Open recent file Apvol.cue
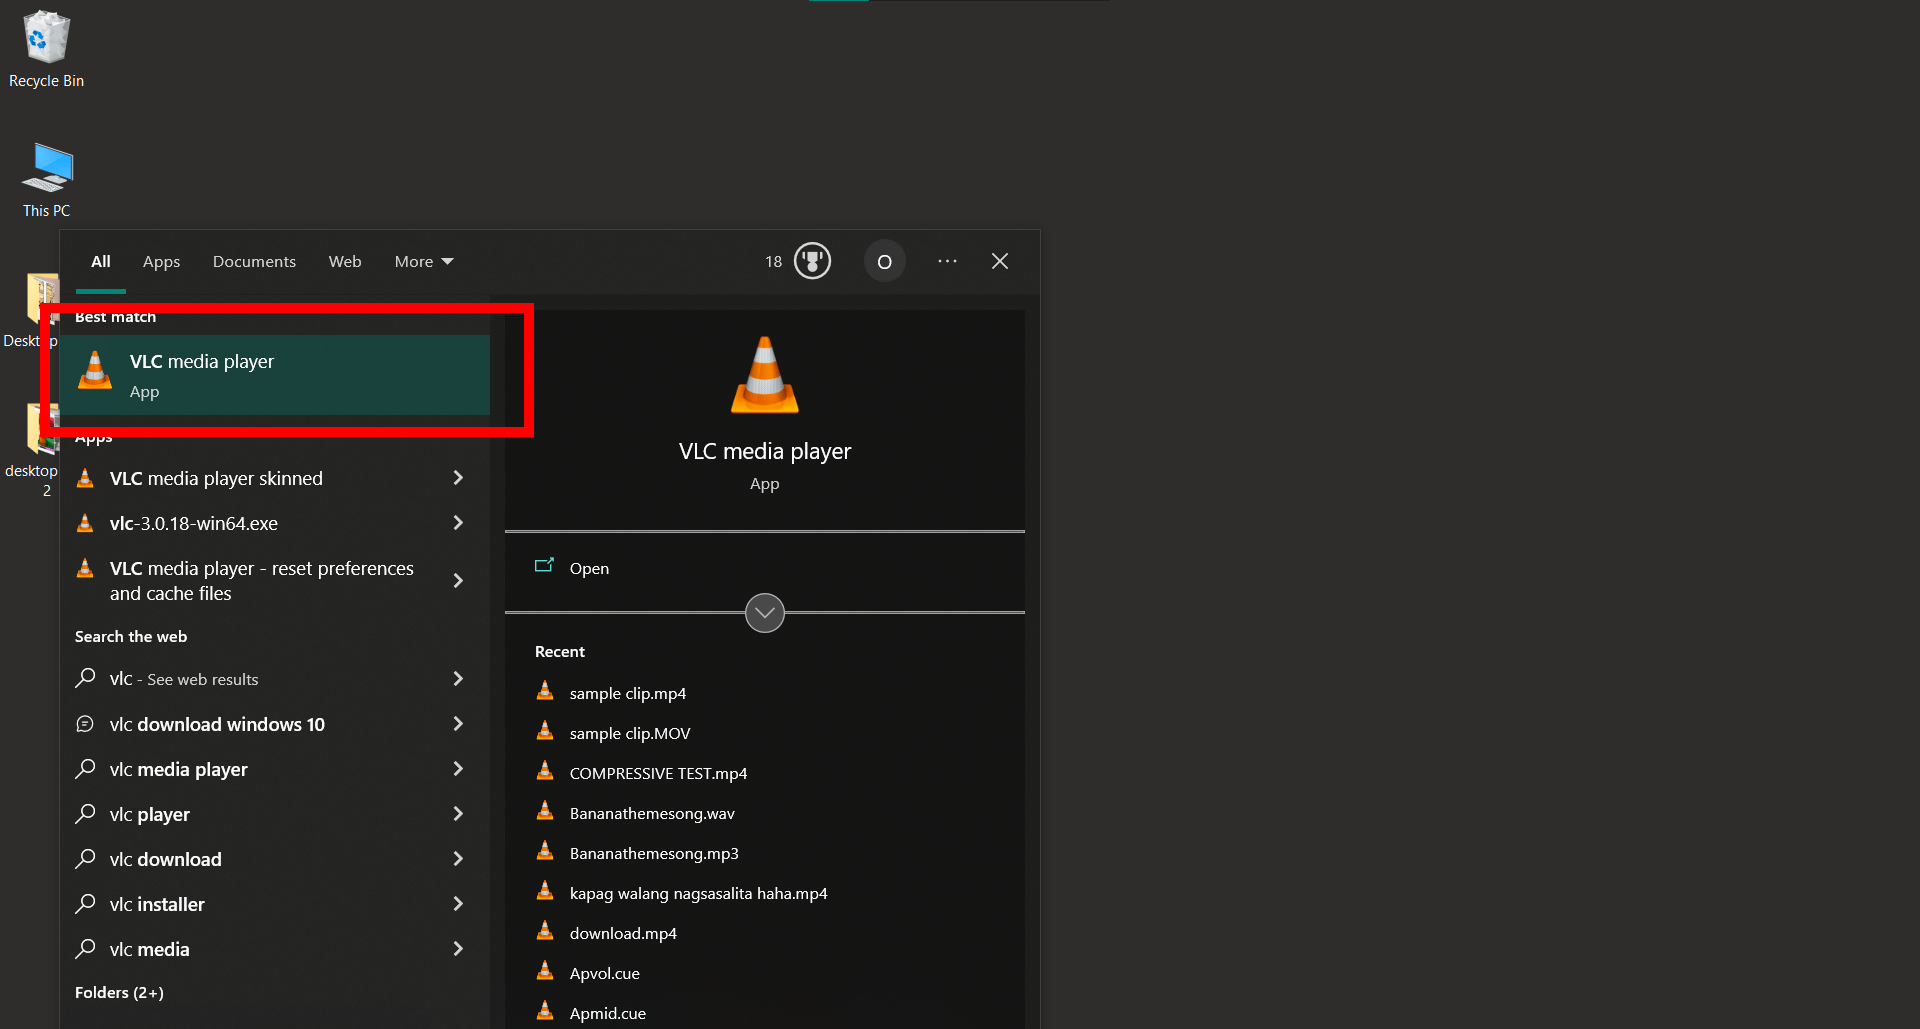Screen dimensions: 1920x1029 pos(604,972)
